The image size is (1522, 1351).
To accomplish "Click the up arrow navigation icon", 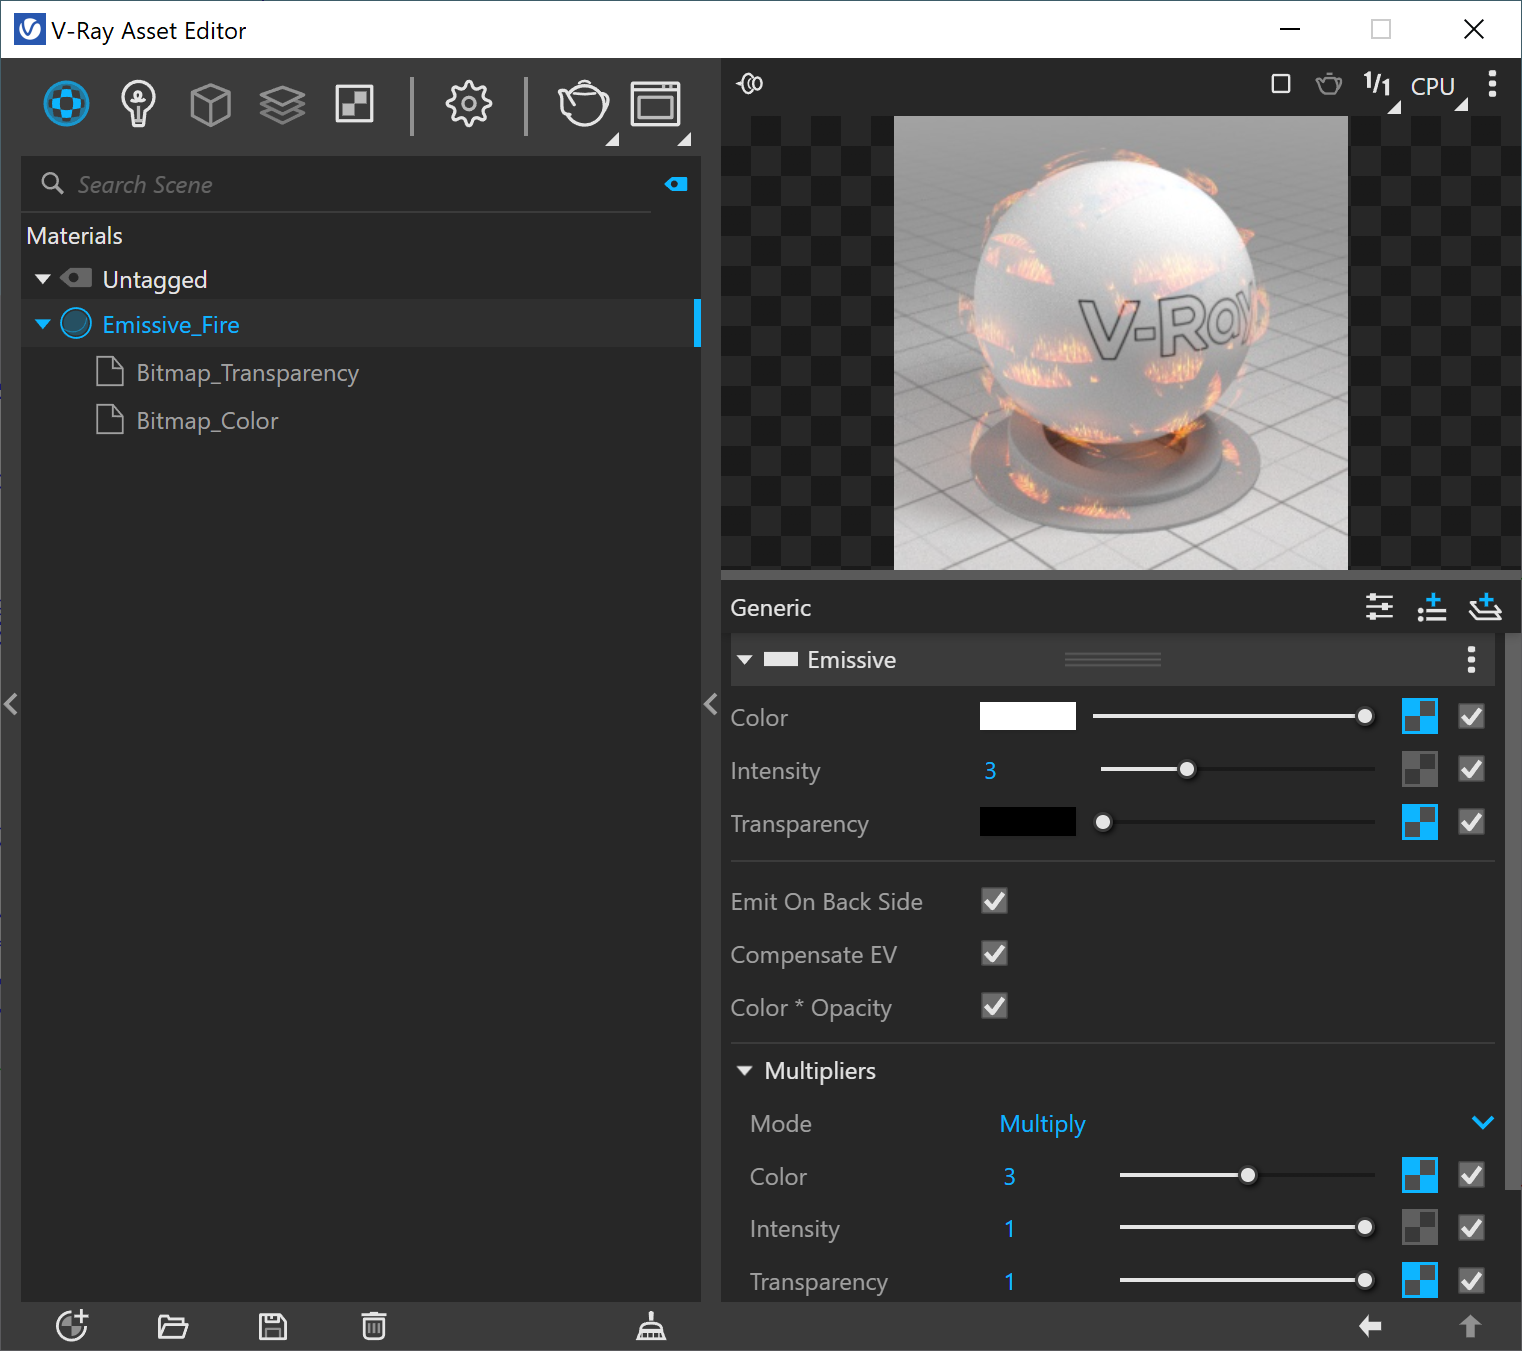I will [x=1470, y=1326].
